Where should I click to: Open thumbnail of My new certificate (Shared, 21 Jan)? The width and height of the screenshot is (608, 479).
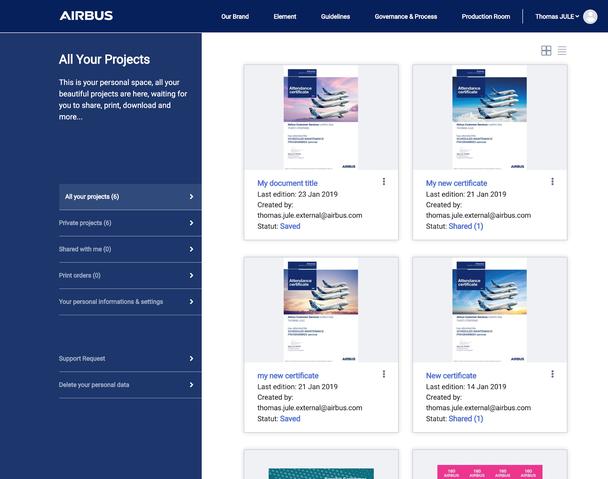[x=490, y=118]
